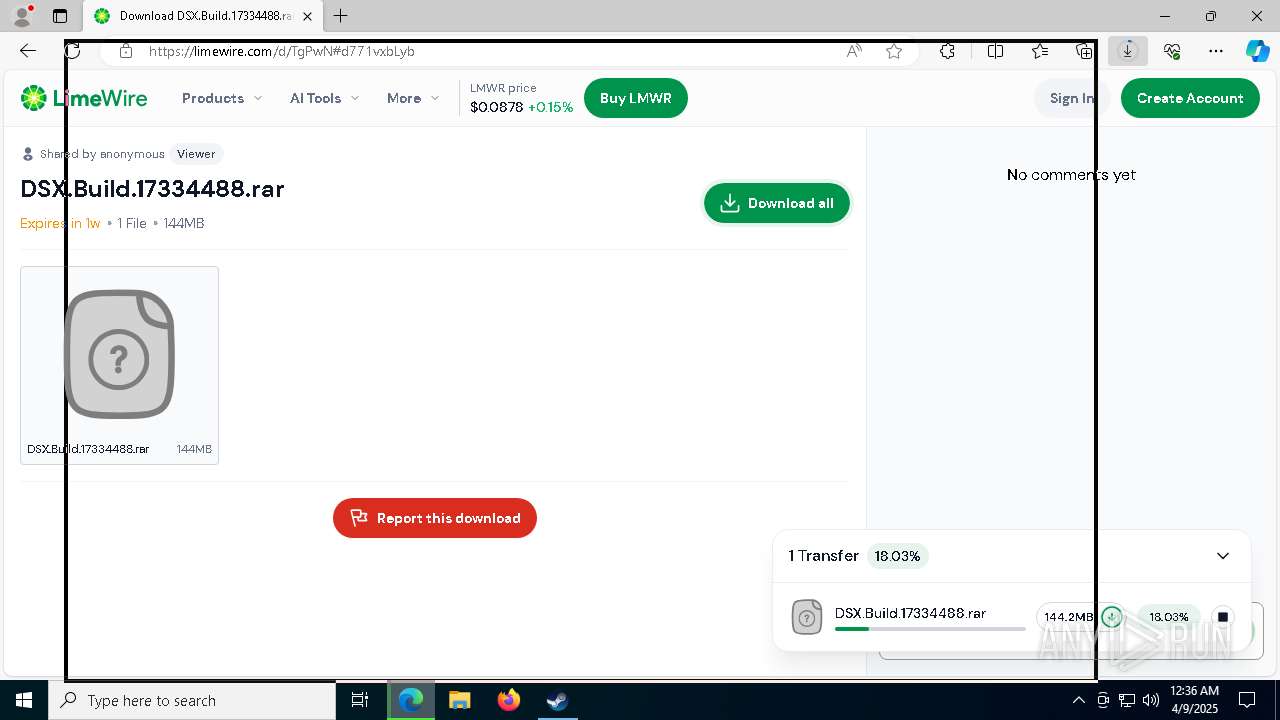Open Settings and more ellipsis menu
The height and width of the screenshot is (720, 1280).
point(1216,51)
